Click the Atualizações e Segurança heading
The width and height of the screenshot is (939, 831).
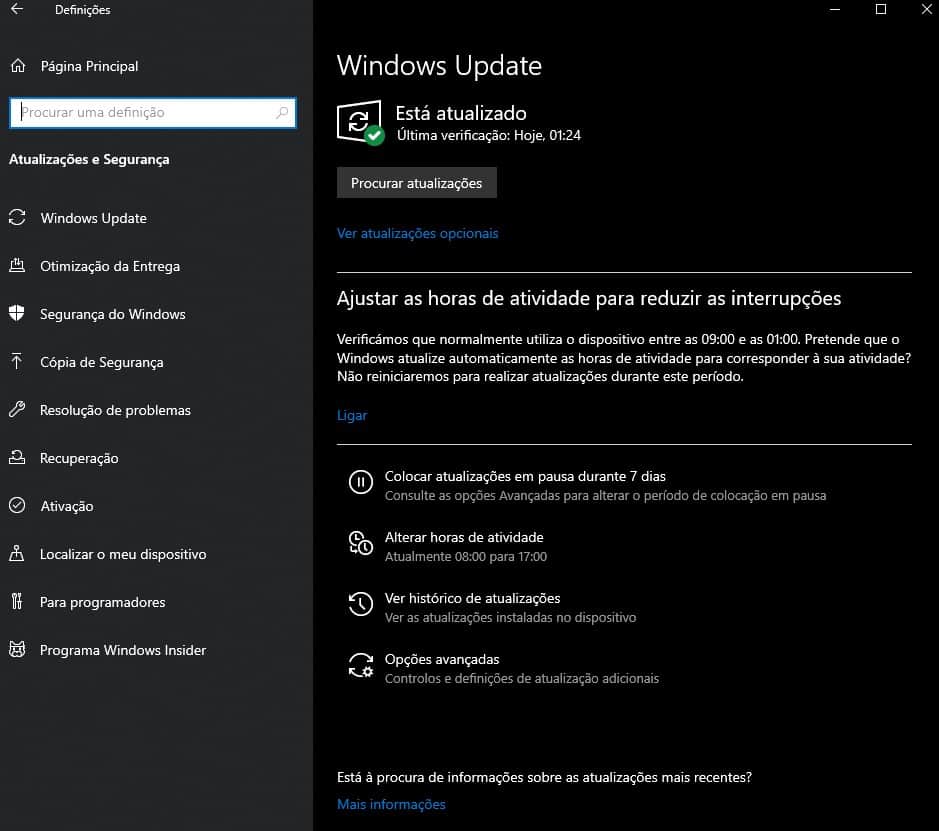click(89, 159)
